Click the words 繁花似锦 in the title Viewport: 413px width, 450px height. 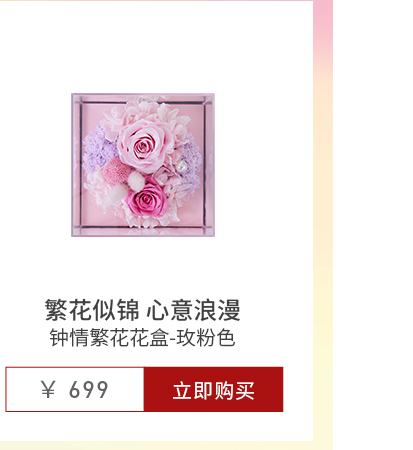click(x=92, y=310)
